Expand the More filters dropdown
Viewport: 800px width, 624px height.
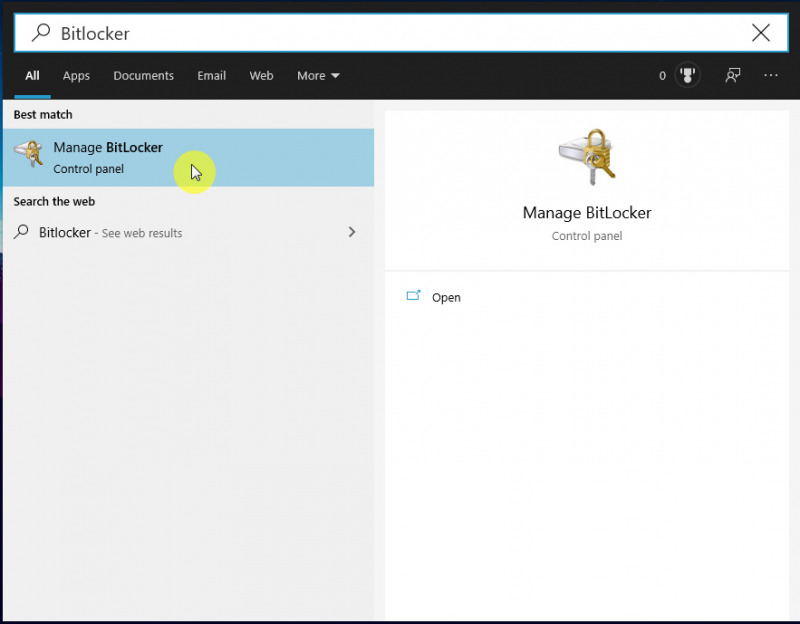click(x=318, y=76)
